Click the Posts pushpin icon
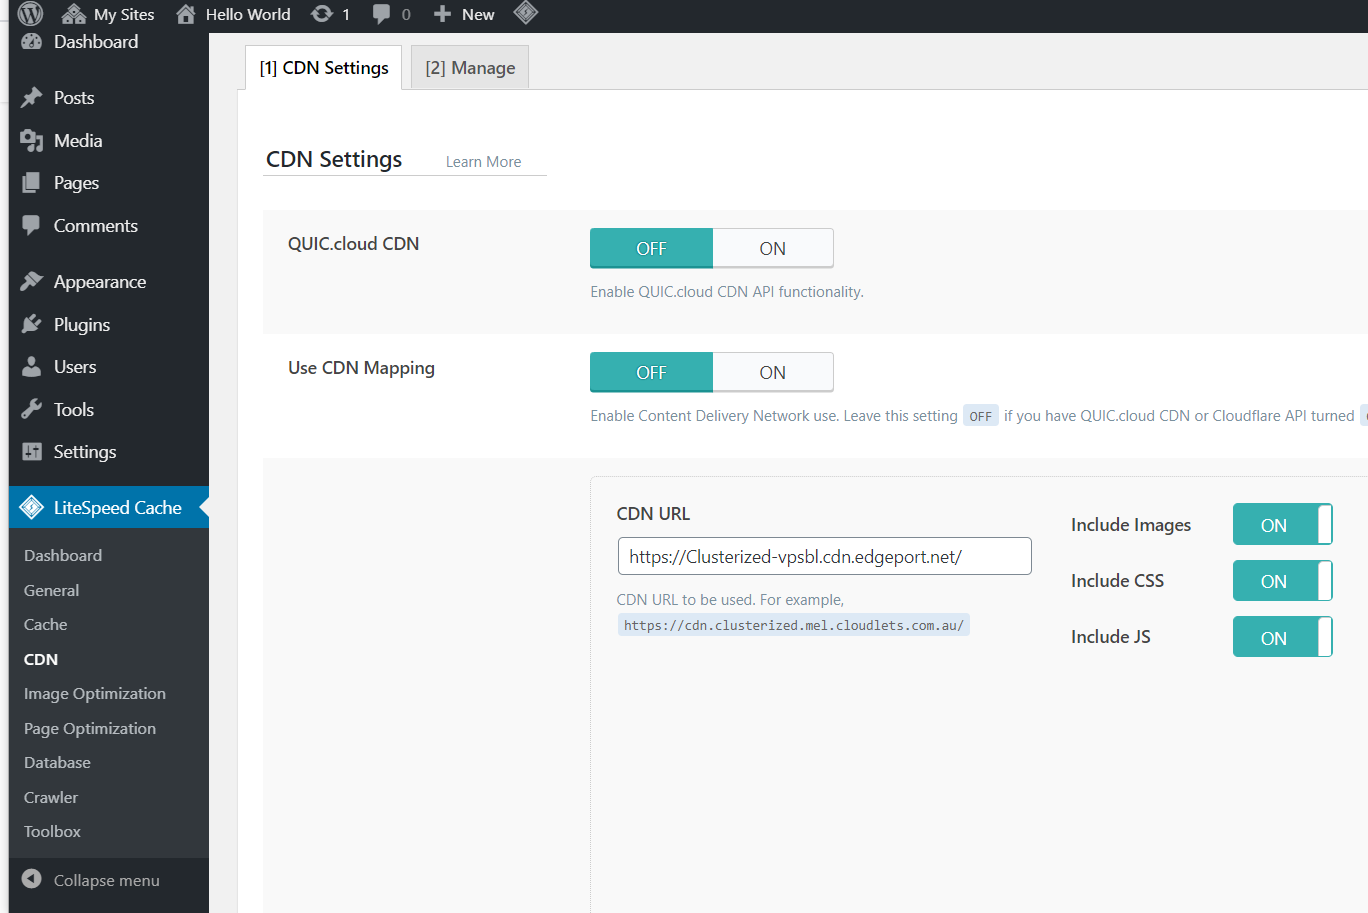This screenshot has height=913, width=1368. coord(32,97)
